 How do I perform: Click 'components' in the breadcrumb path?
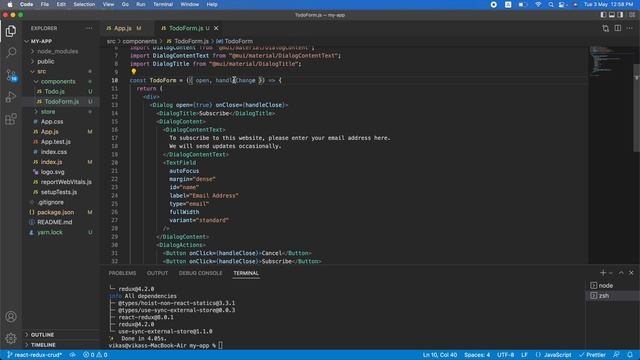click(x=140, y=41)
